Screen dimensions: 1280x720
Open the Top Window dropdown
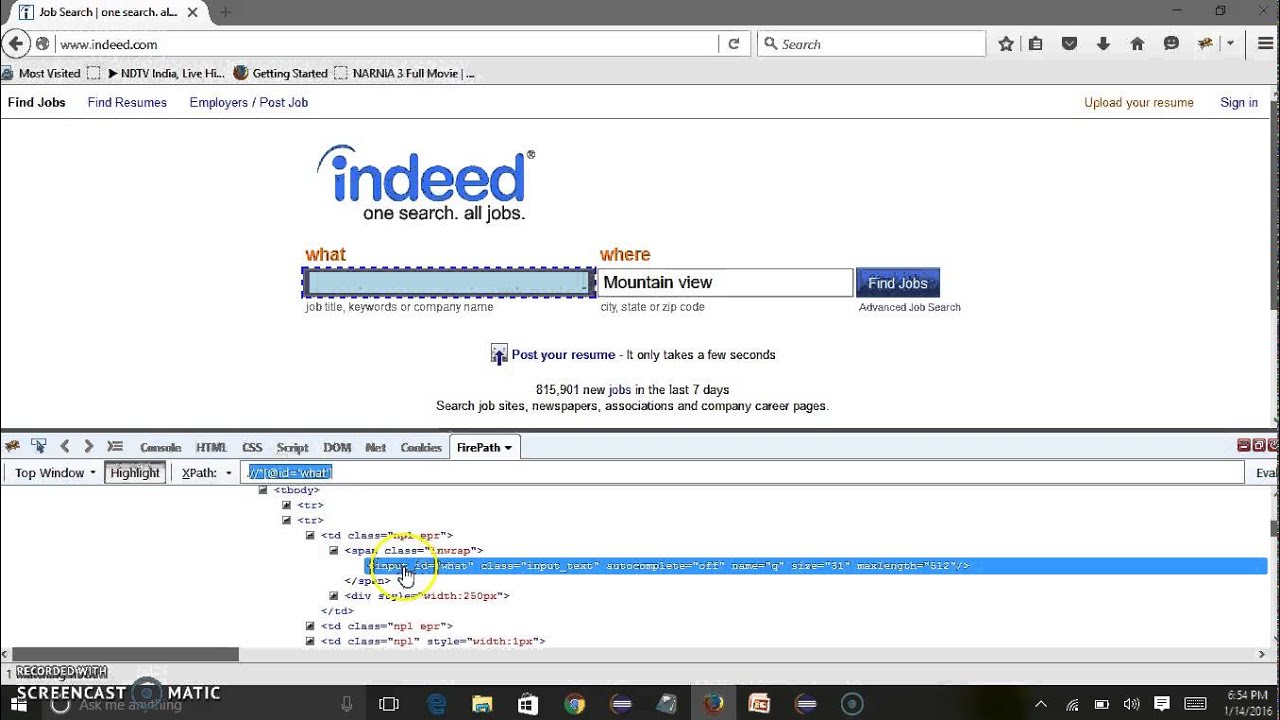[55, 473]
